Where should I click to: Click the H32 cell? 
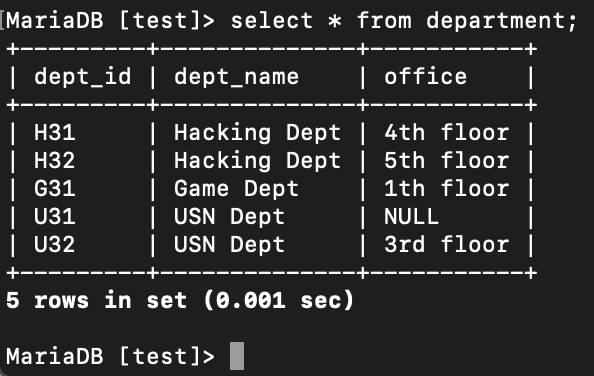pyautogui.click(x=55, y=161)
